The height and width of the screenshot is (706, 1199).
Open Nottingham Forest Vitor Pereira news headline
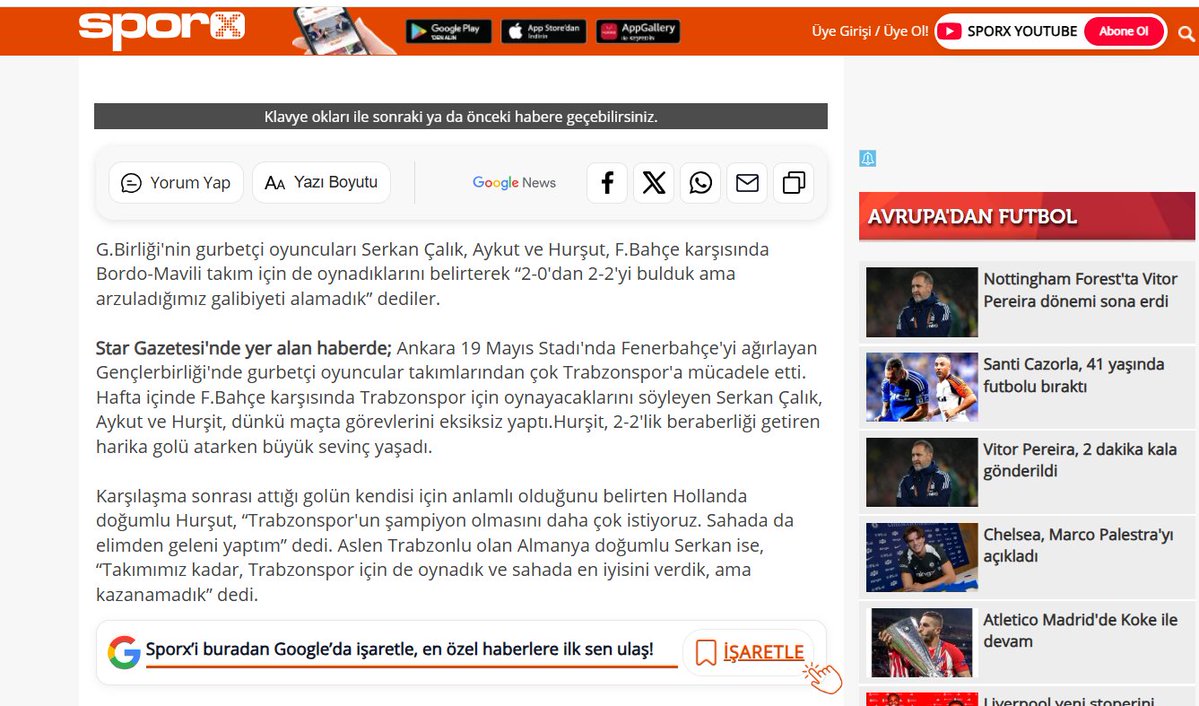coord(1080,290)
